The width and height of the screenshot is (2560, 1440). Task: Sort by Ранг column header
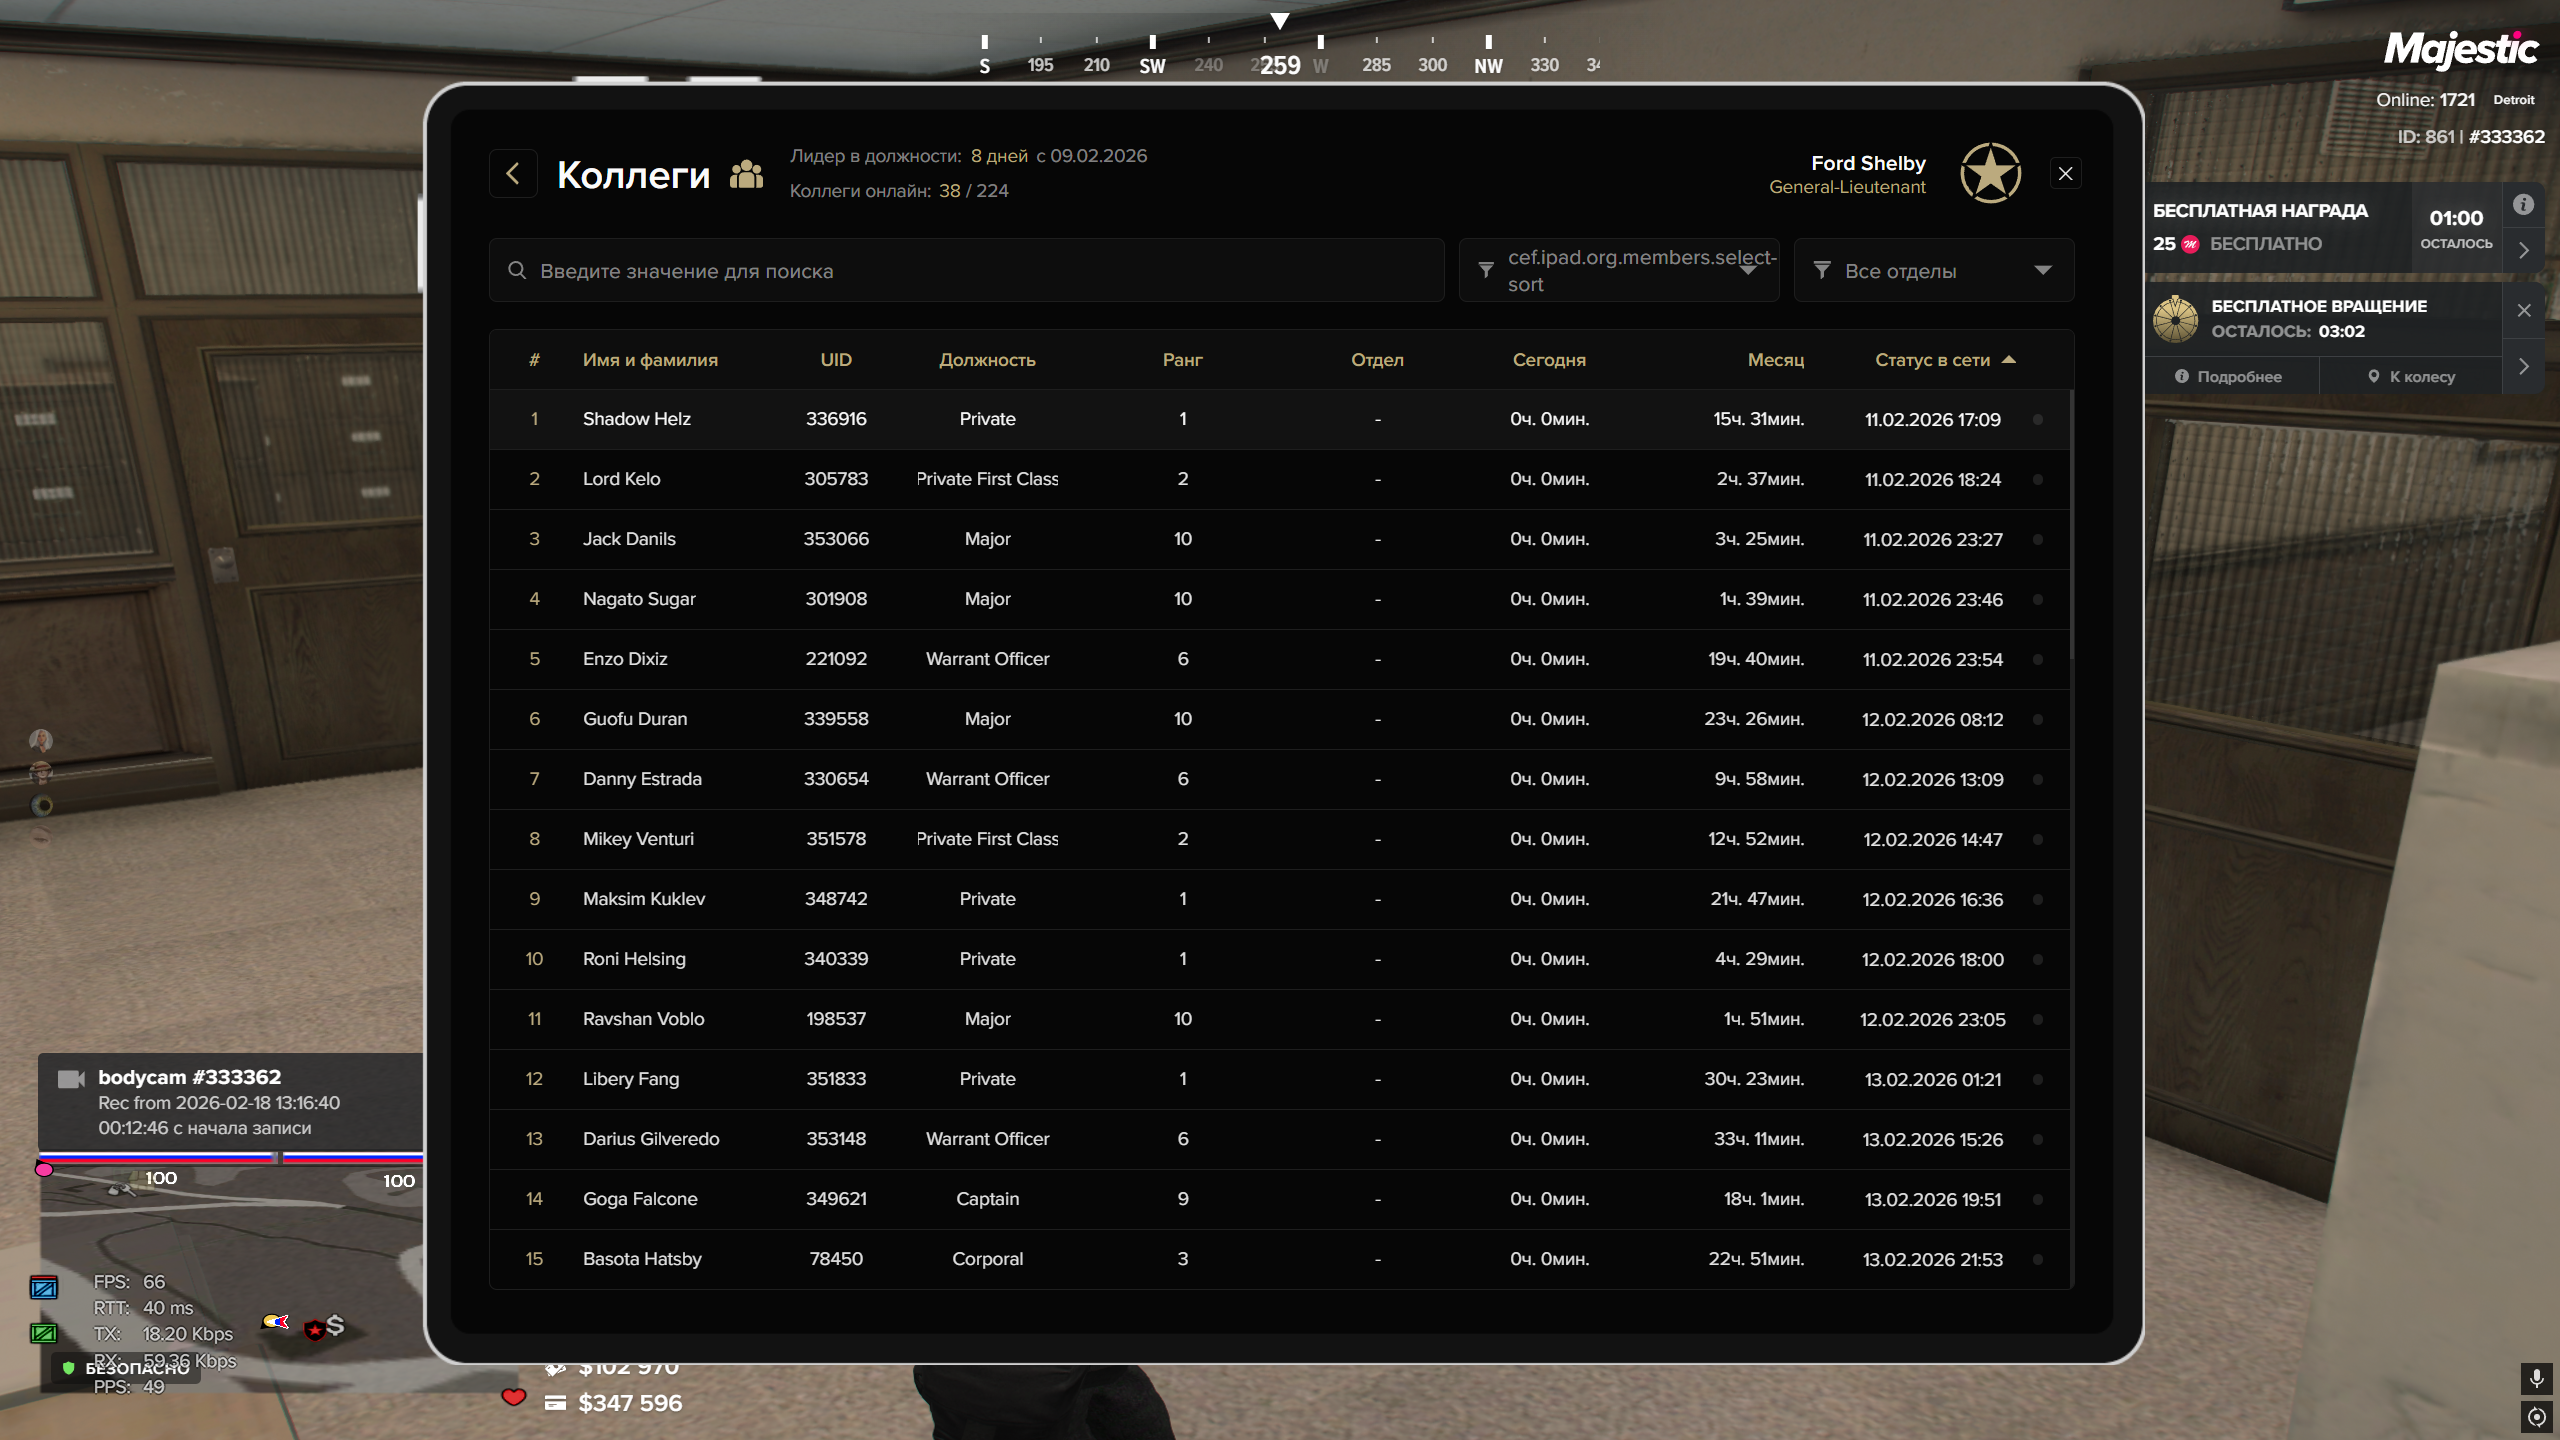[1182, 360]
